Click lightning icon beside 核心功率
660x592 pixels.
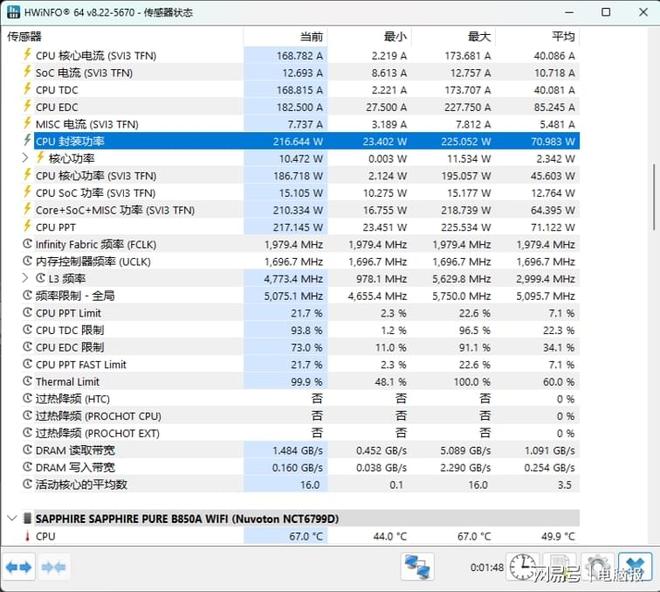pyautogui.click(x=40, y=158)
